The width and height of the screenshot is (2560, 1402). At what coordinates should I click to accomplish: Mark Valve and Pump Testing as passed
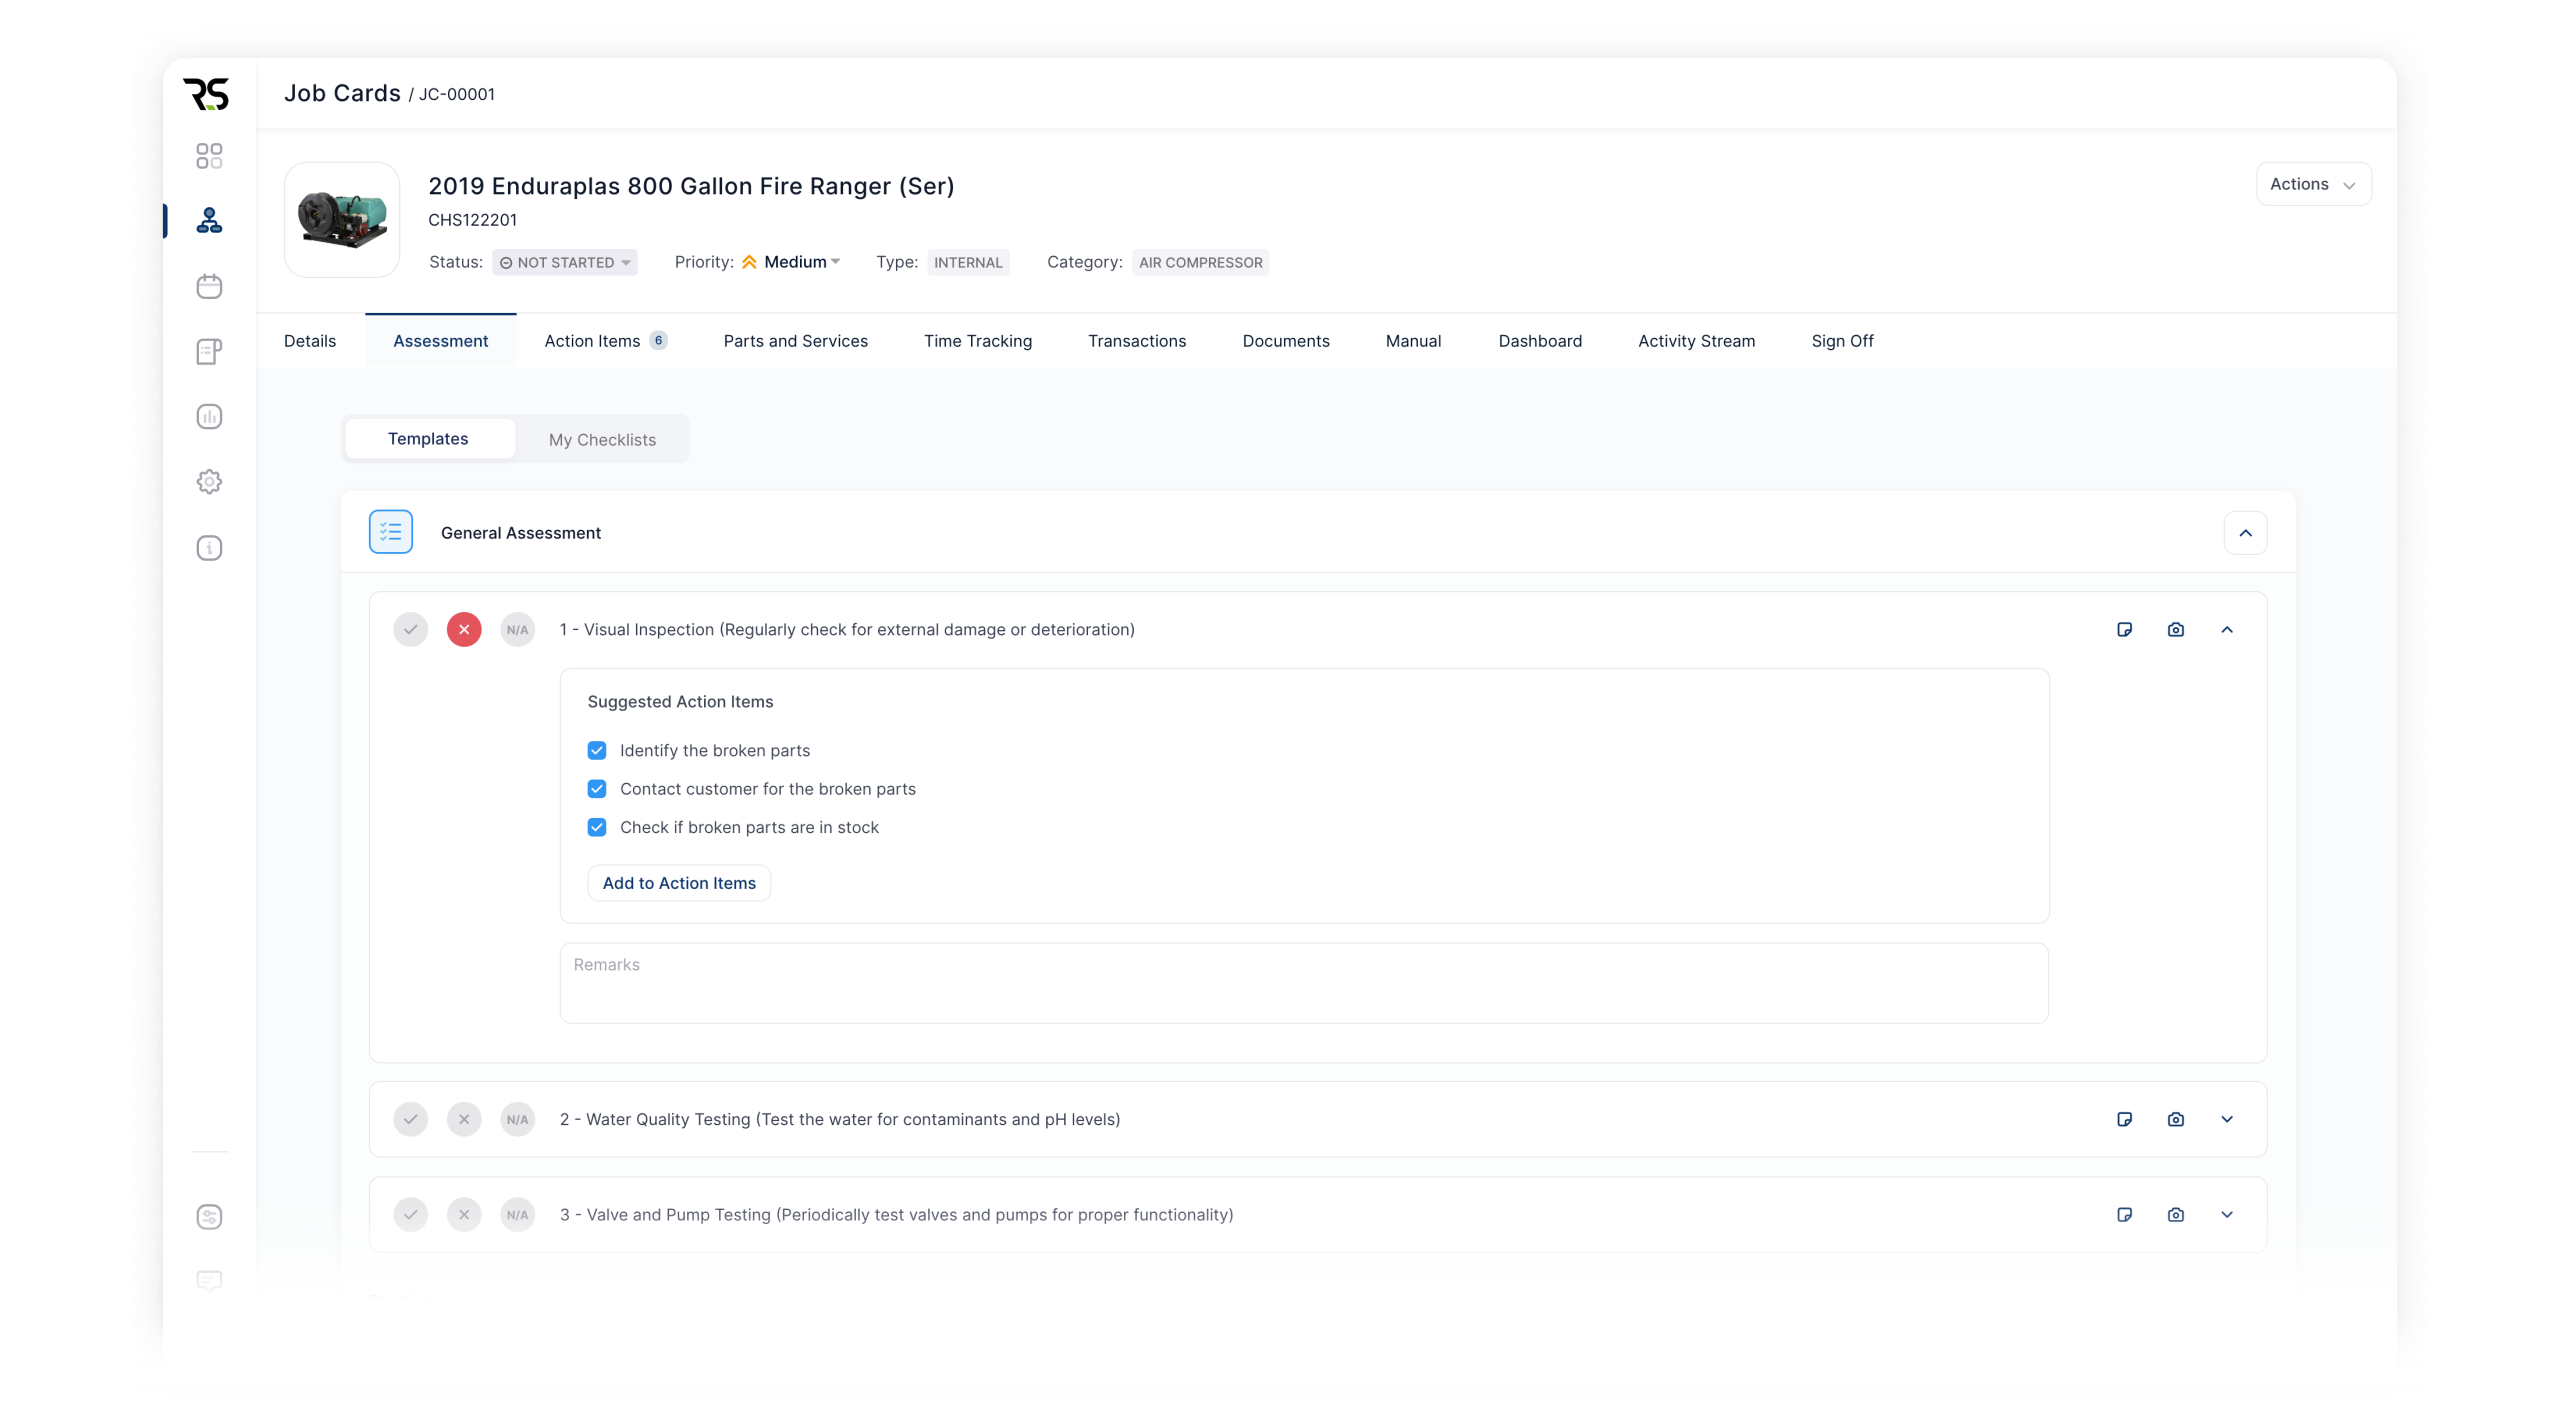(410, 1214)
